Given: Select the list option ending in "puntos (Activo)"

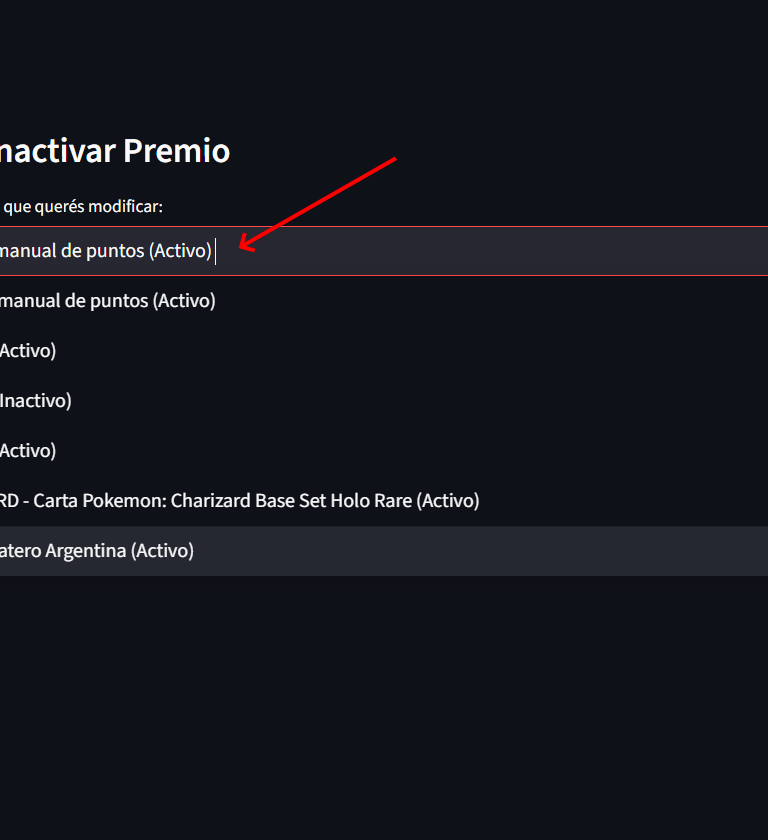Looking at the screenshot, I should [x=108, y=301].
